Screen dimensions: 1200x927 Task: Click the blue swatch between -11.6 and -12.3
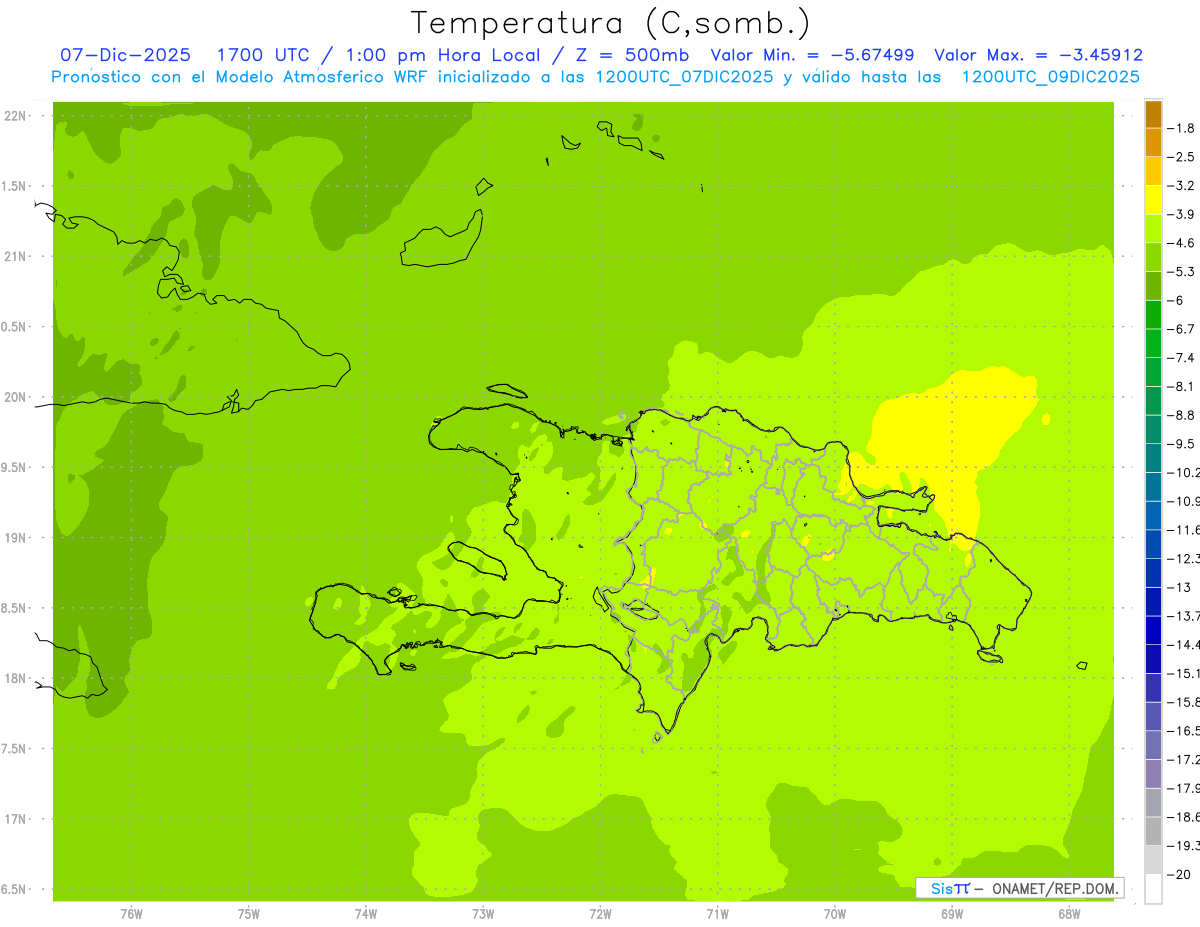point(1153,544)
